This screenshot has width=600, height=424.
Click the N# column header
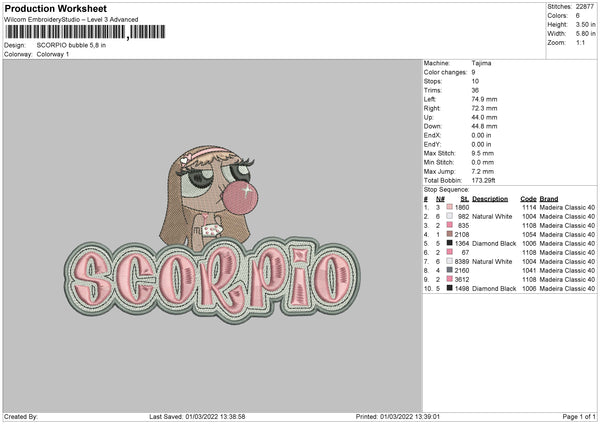(x=440, y=199)
